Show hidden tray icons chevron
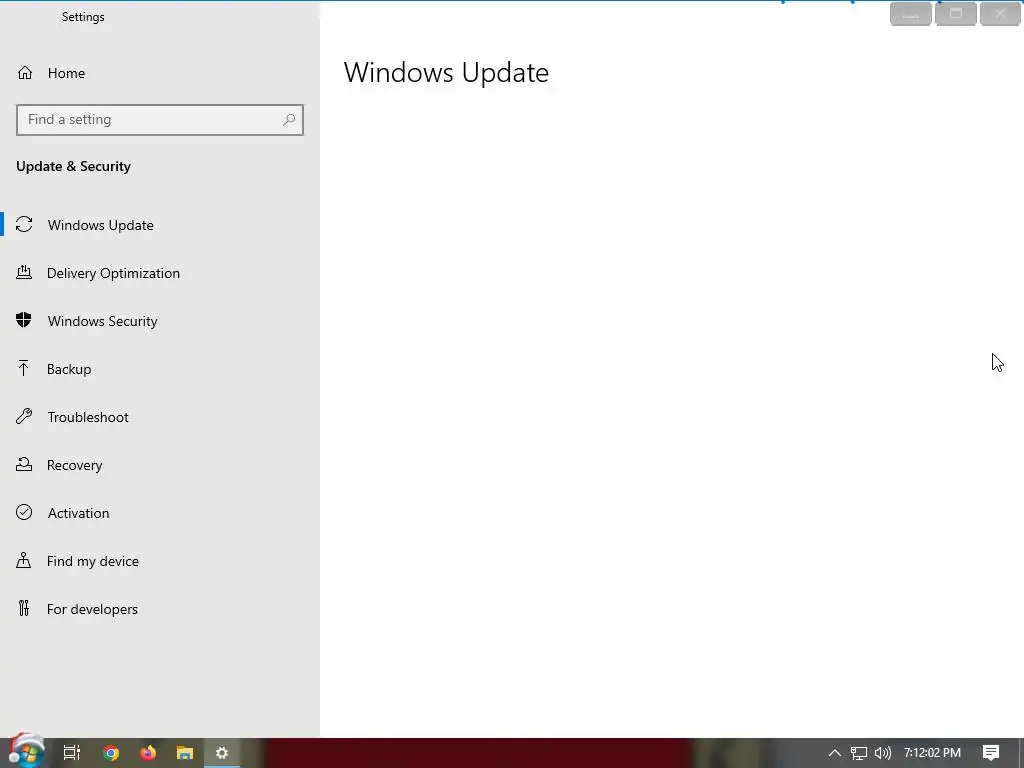The image size is (1024, 768). (835, 753)
